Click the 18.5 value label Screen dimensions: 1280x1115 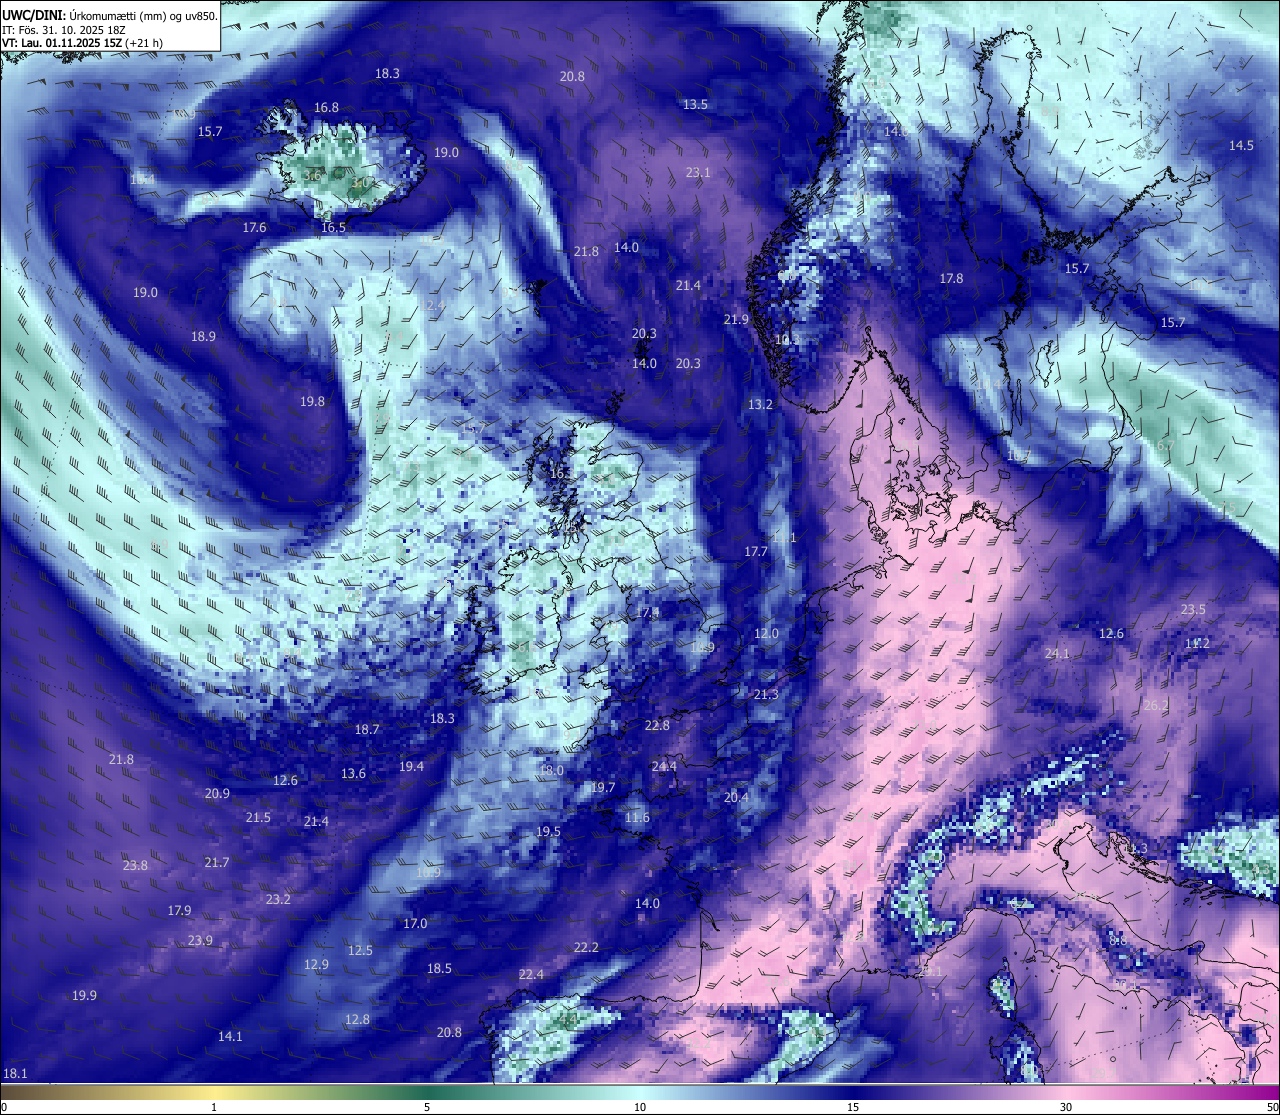pyautogui.click(x=439, y=968)
